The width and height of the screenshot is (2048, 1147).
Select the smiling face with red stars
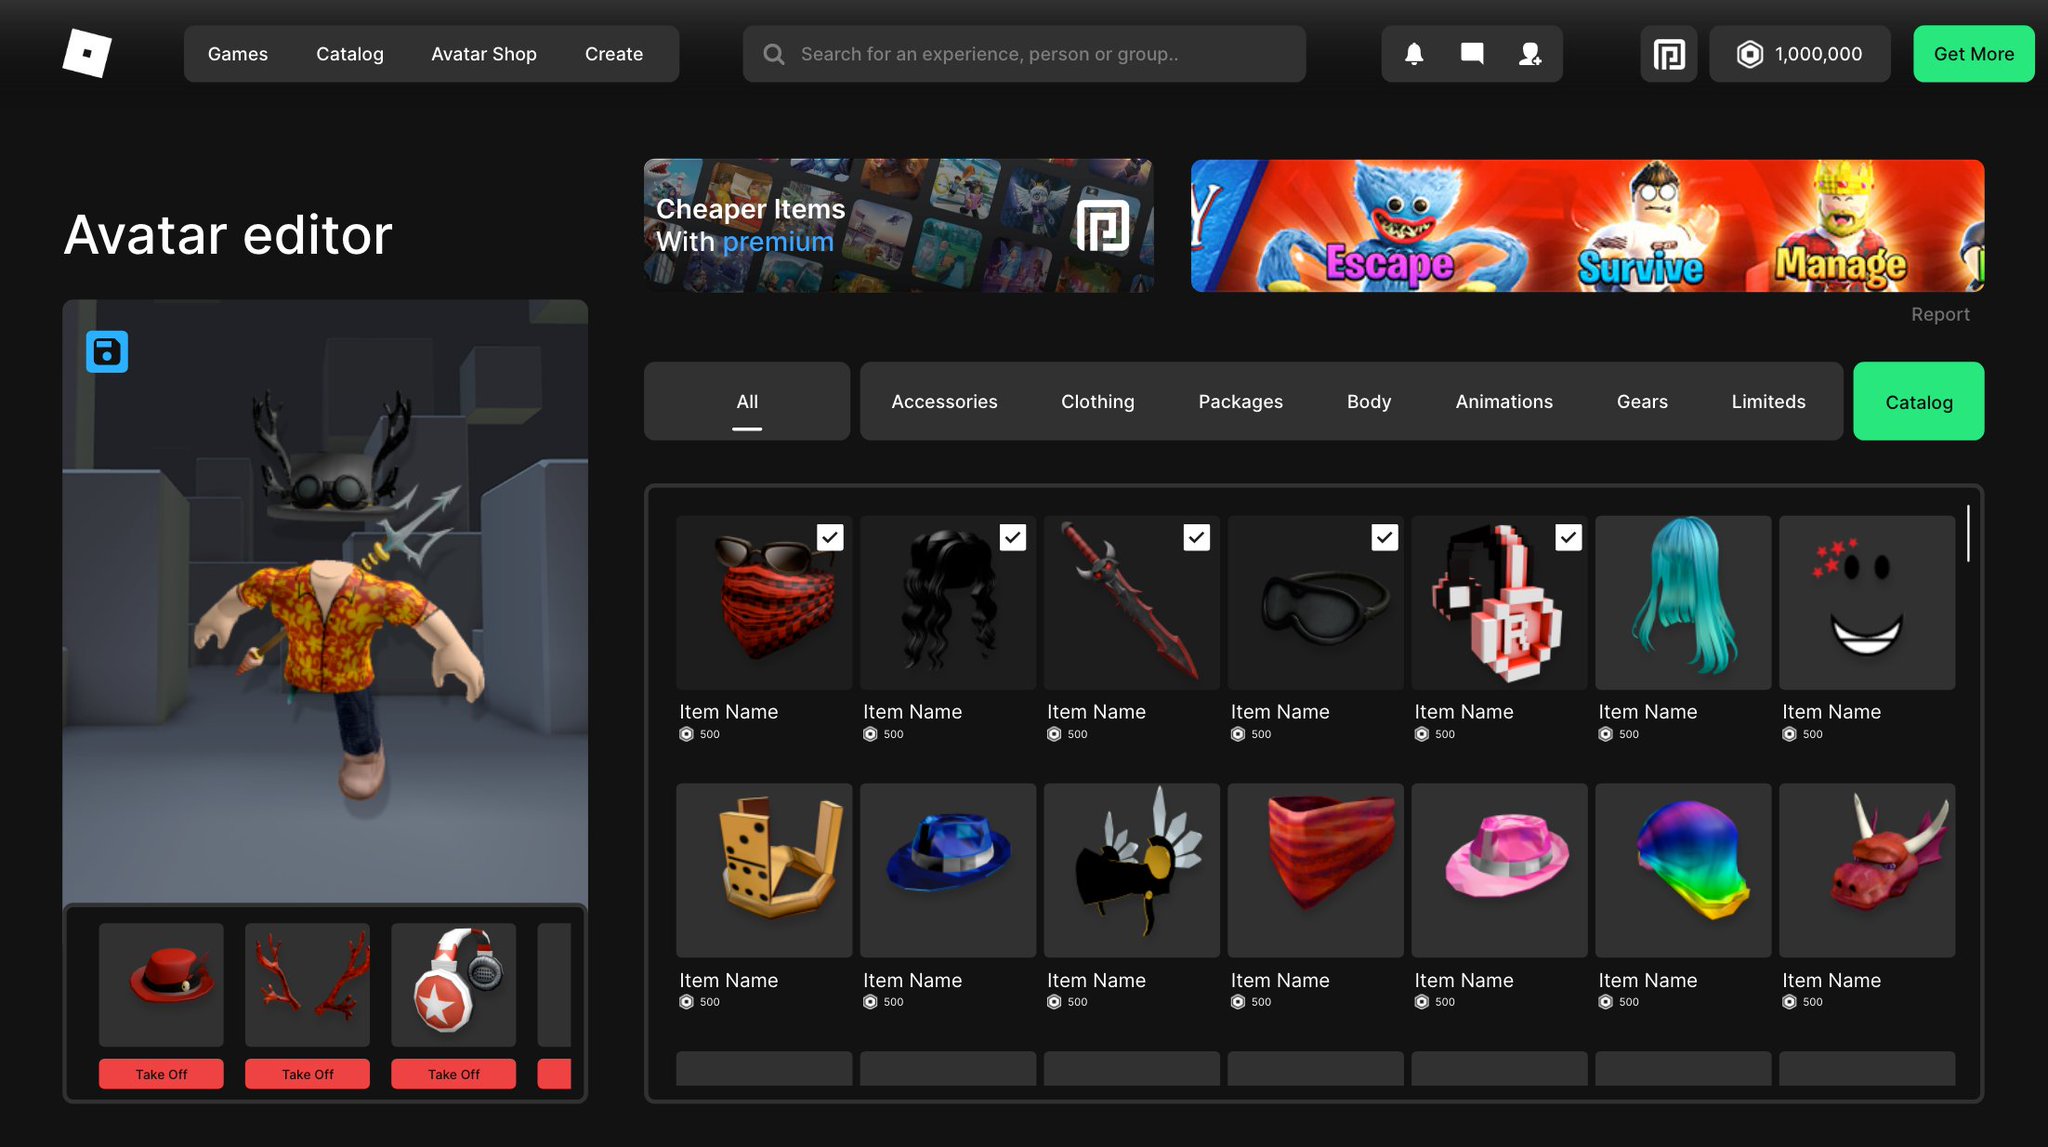1867,603
